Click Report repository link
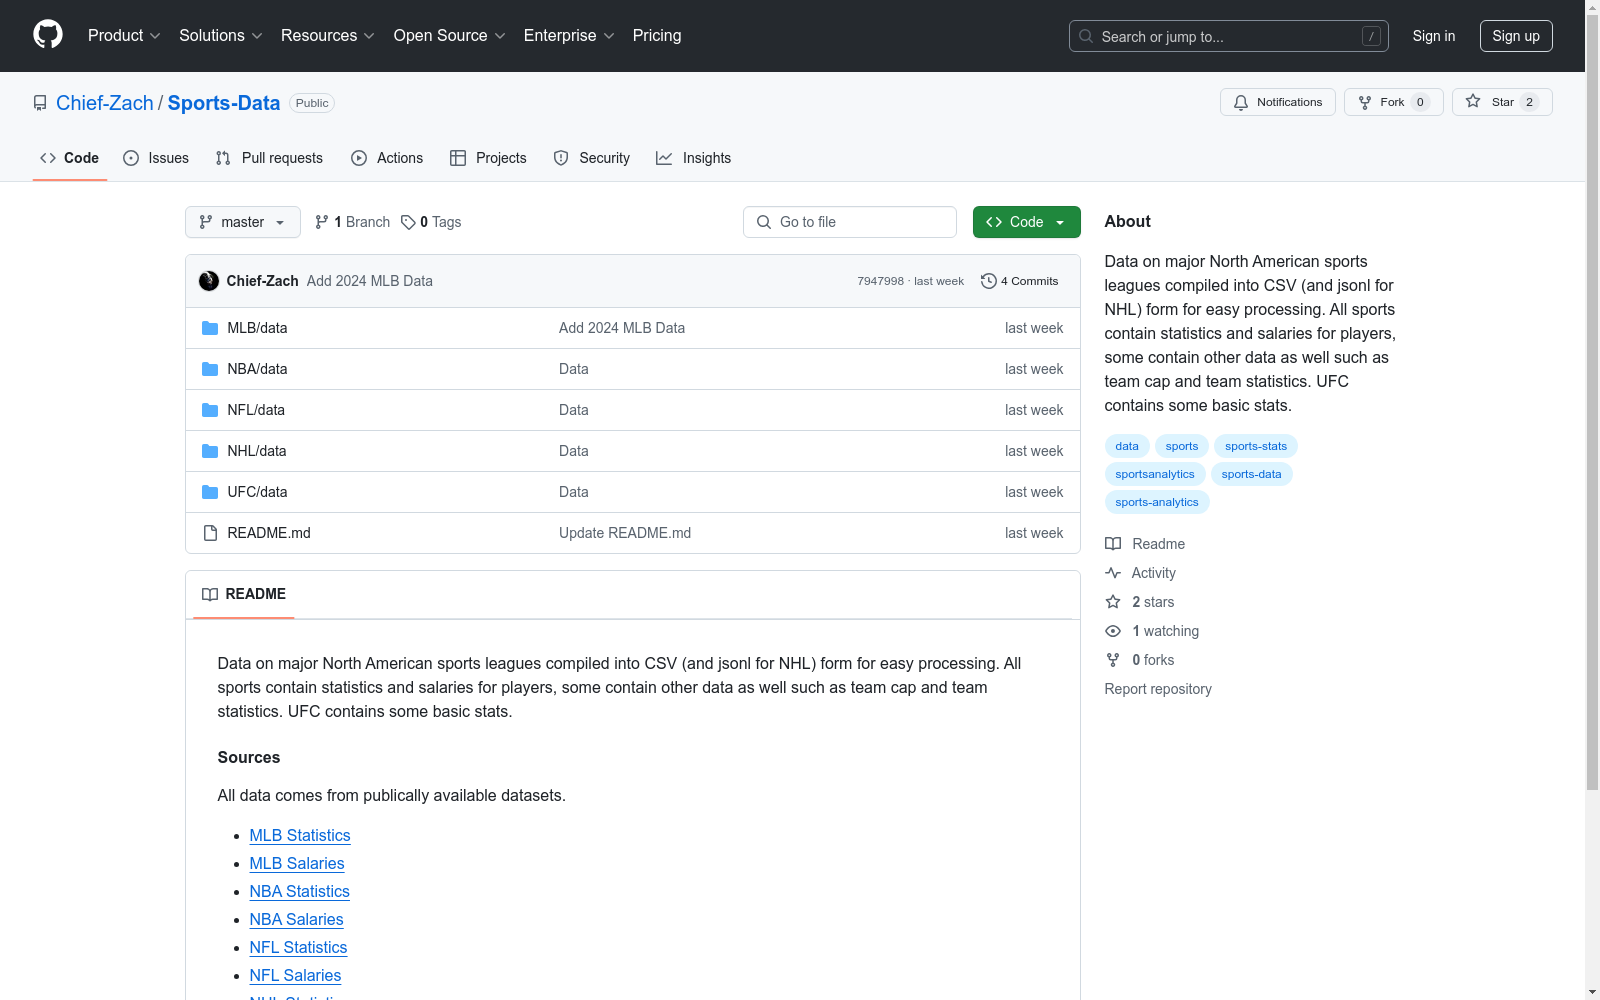 pyautogui.click(x=1158, y=689)
